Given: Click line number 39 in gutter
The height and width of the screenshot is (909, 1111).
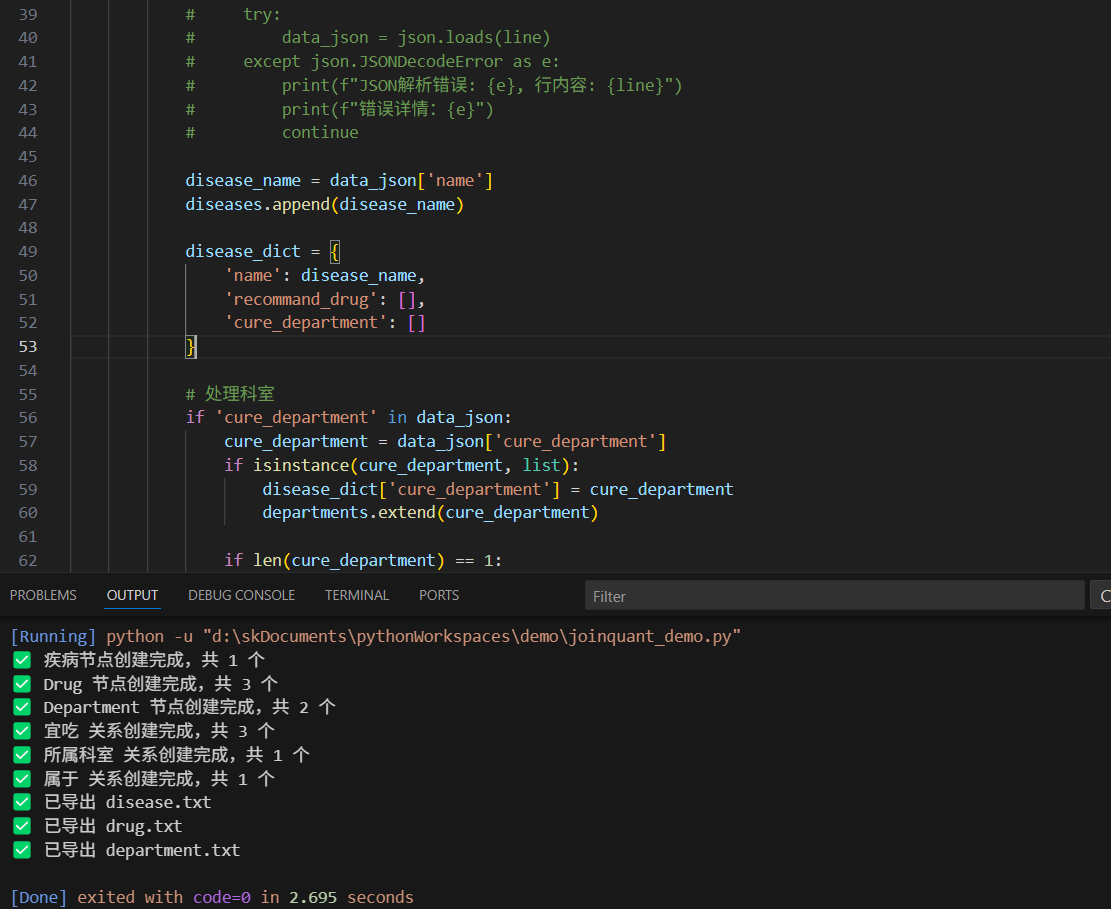Looking at the screenshot, I should pyautogui.click(x=28, y=14).
